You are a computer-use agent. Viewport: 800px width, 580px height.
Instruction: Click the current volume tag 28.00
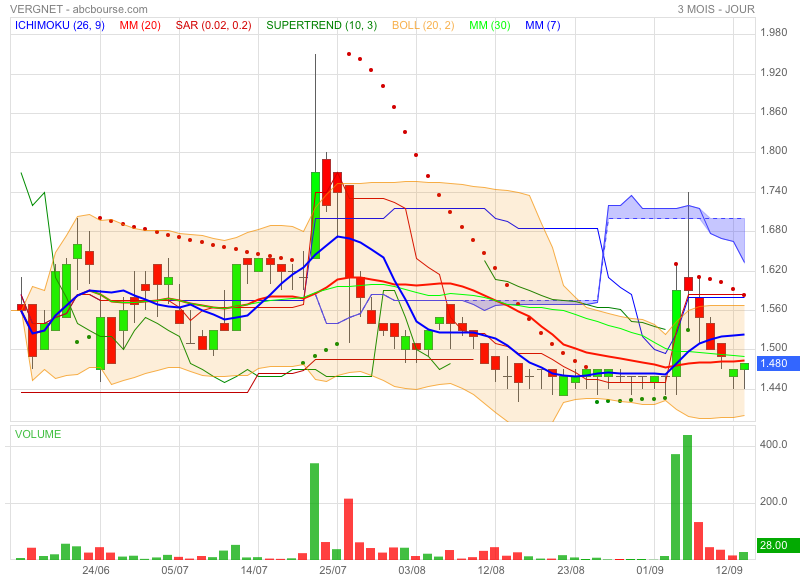pyautogui.click(x=777, y=545)
